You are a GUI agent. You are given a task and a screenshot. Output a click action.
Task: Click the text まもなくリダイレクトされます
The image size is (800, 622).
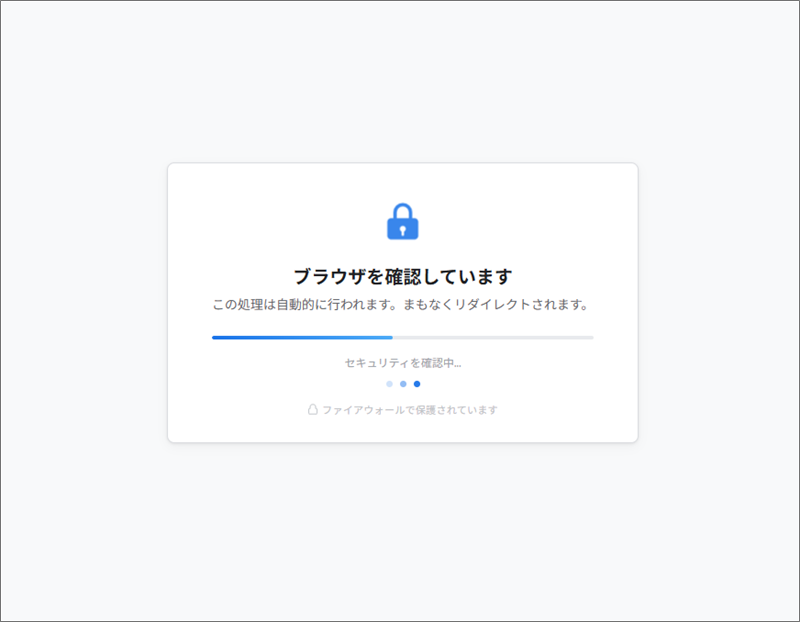pyautogui.click(x=491, y=305)
